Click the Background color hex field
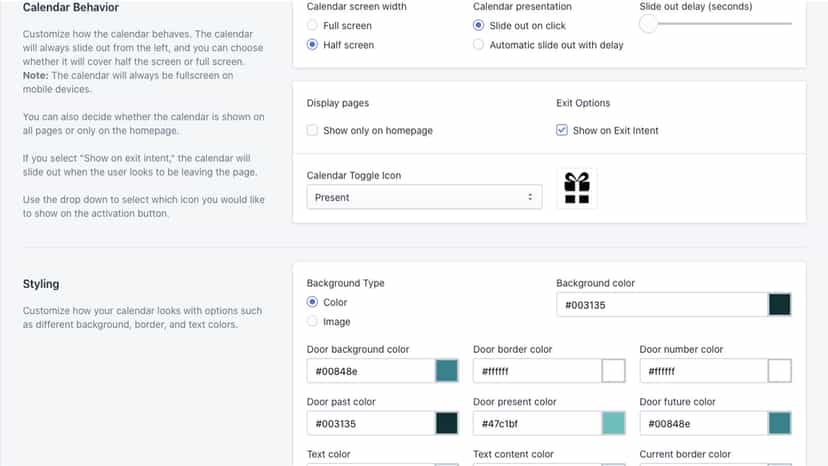828x466 pixels. [x=662, y=305]
